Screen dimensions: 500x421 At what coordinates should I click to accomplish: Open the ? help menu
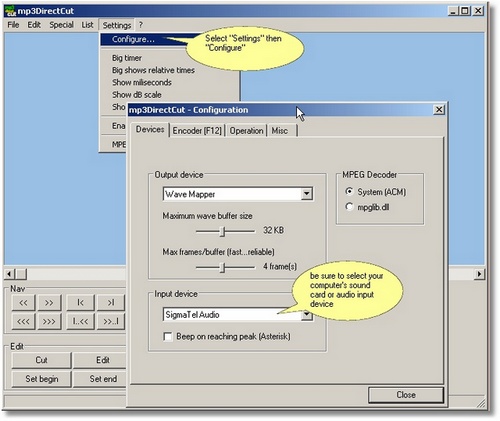pos(141,25)
